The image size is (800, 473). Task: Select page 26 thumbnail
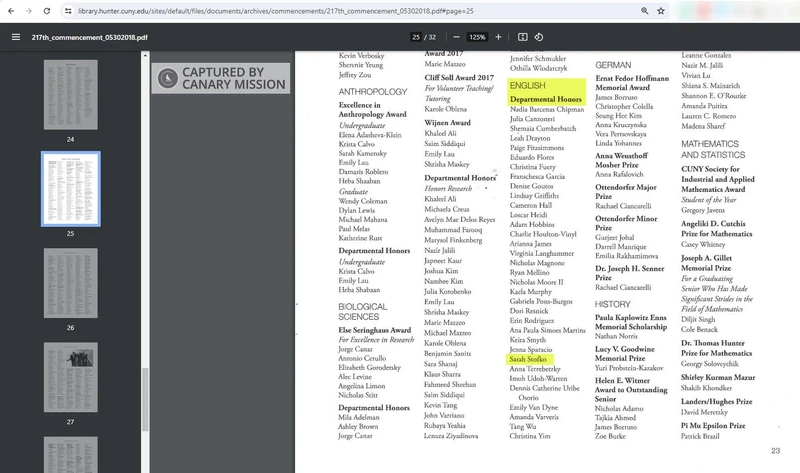tap(70, 282)
